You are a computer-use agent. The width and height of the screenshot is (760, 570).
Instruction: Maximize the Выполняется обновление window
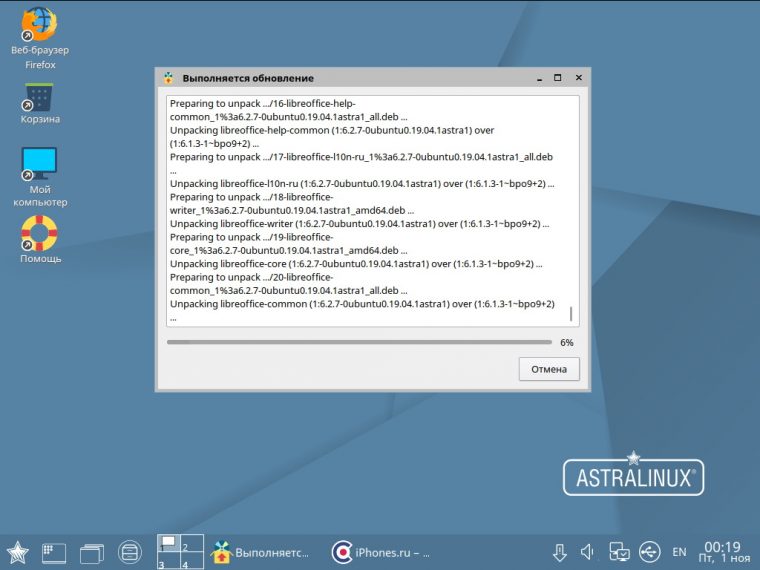(x=558, y=78)
